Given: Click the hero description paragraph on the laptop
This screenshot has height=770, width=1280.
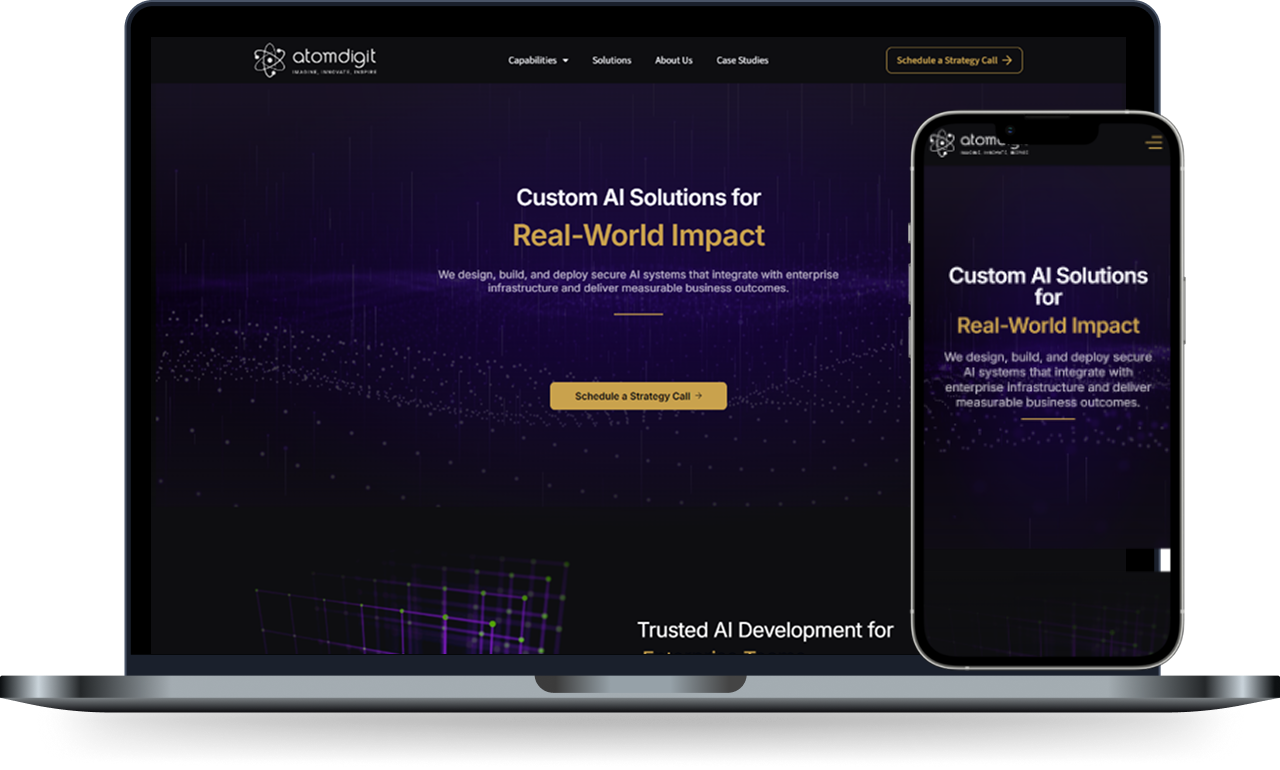Looking at the screenshot, I should pyautogui.click(x=638, y=281).
